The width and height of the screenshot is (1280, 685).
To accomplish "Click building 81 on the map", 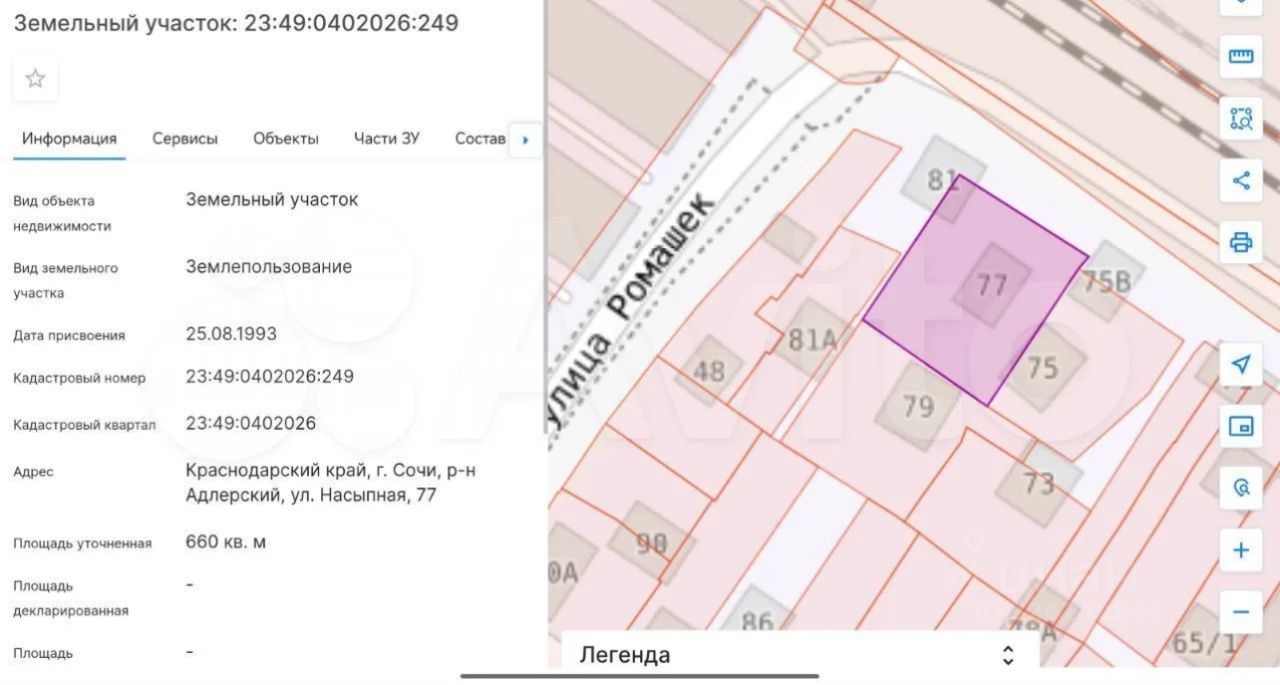I will point(943,179).
